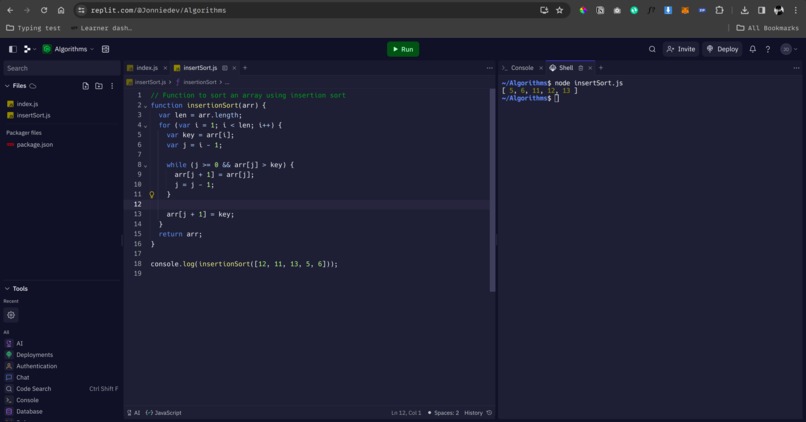Close the insertSort.js tab
The height and width of the screenshot is (422, 806).
(234, 68)
